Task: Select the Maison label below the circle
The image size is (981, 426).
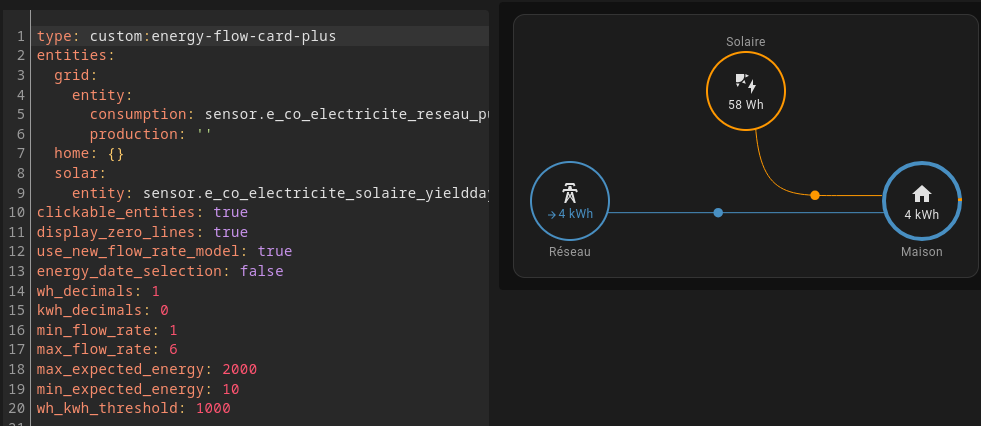Action: (922, 251)
